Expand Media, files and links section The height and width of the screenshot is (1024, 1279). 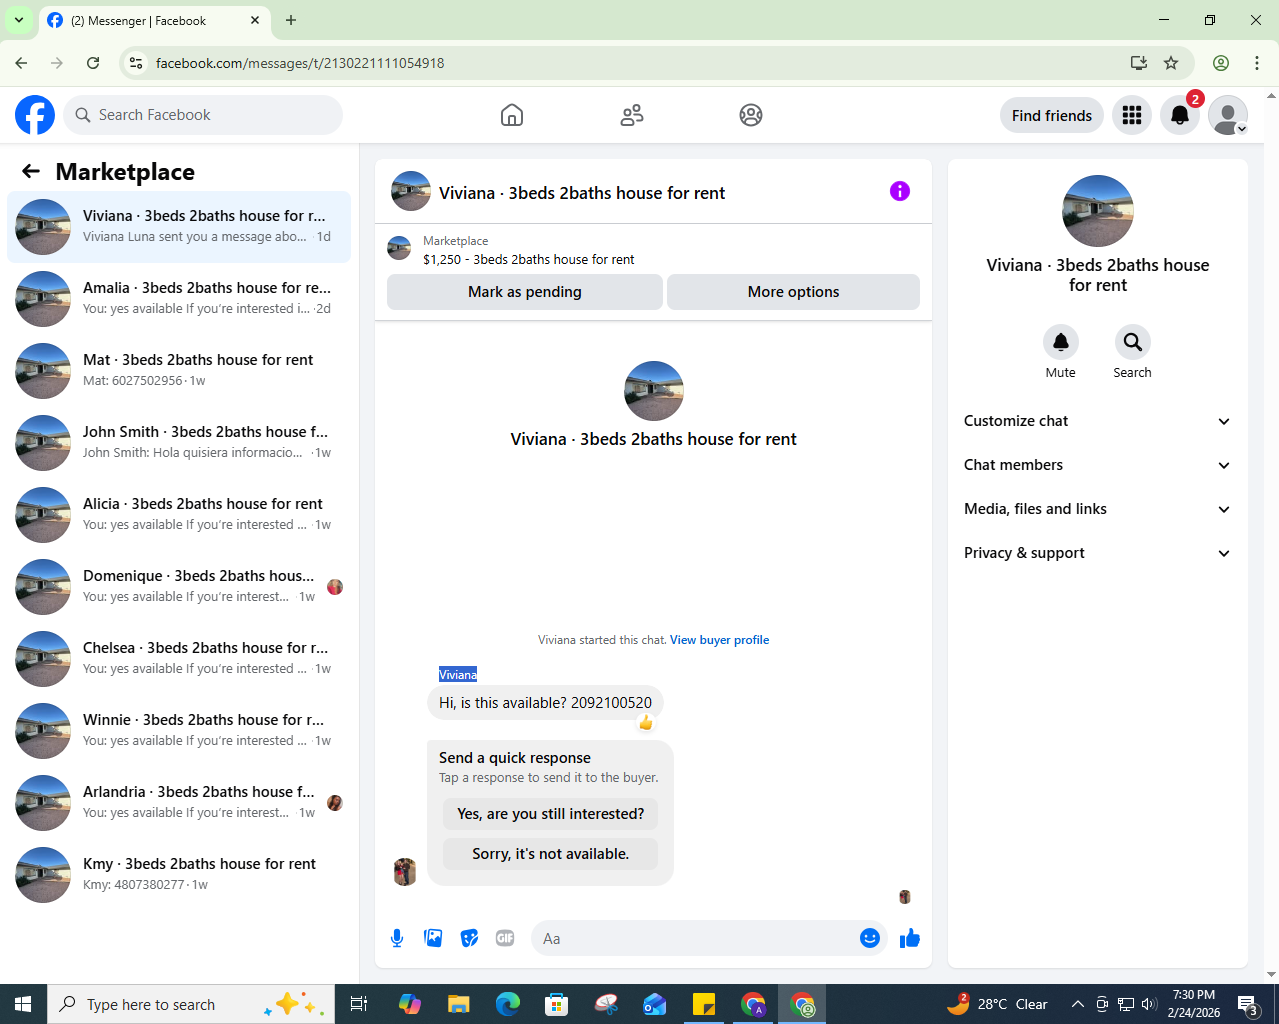pyautogui.click(x=1098, y=509)
